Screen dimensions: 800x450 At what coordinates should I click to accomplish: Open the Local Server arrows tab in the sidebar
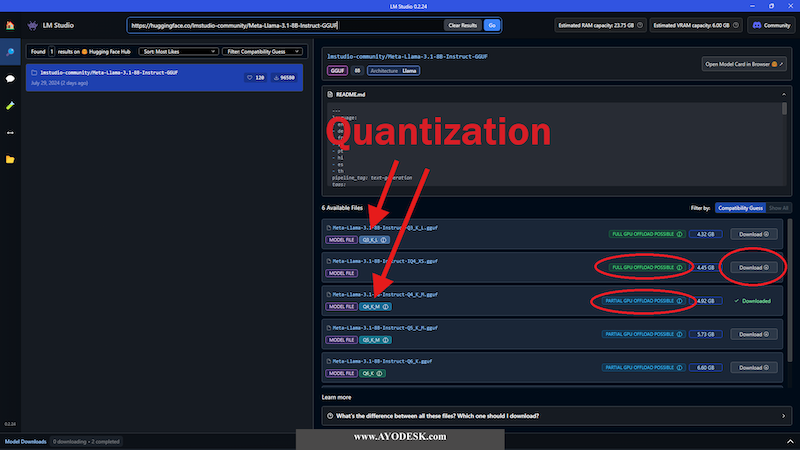click(x=10, y=133)
